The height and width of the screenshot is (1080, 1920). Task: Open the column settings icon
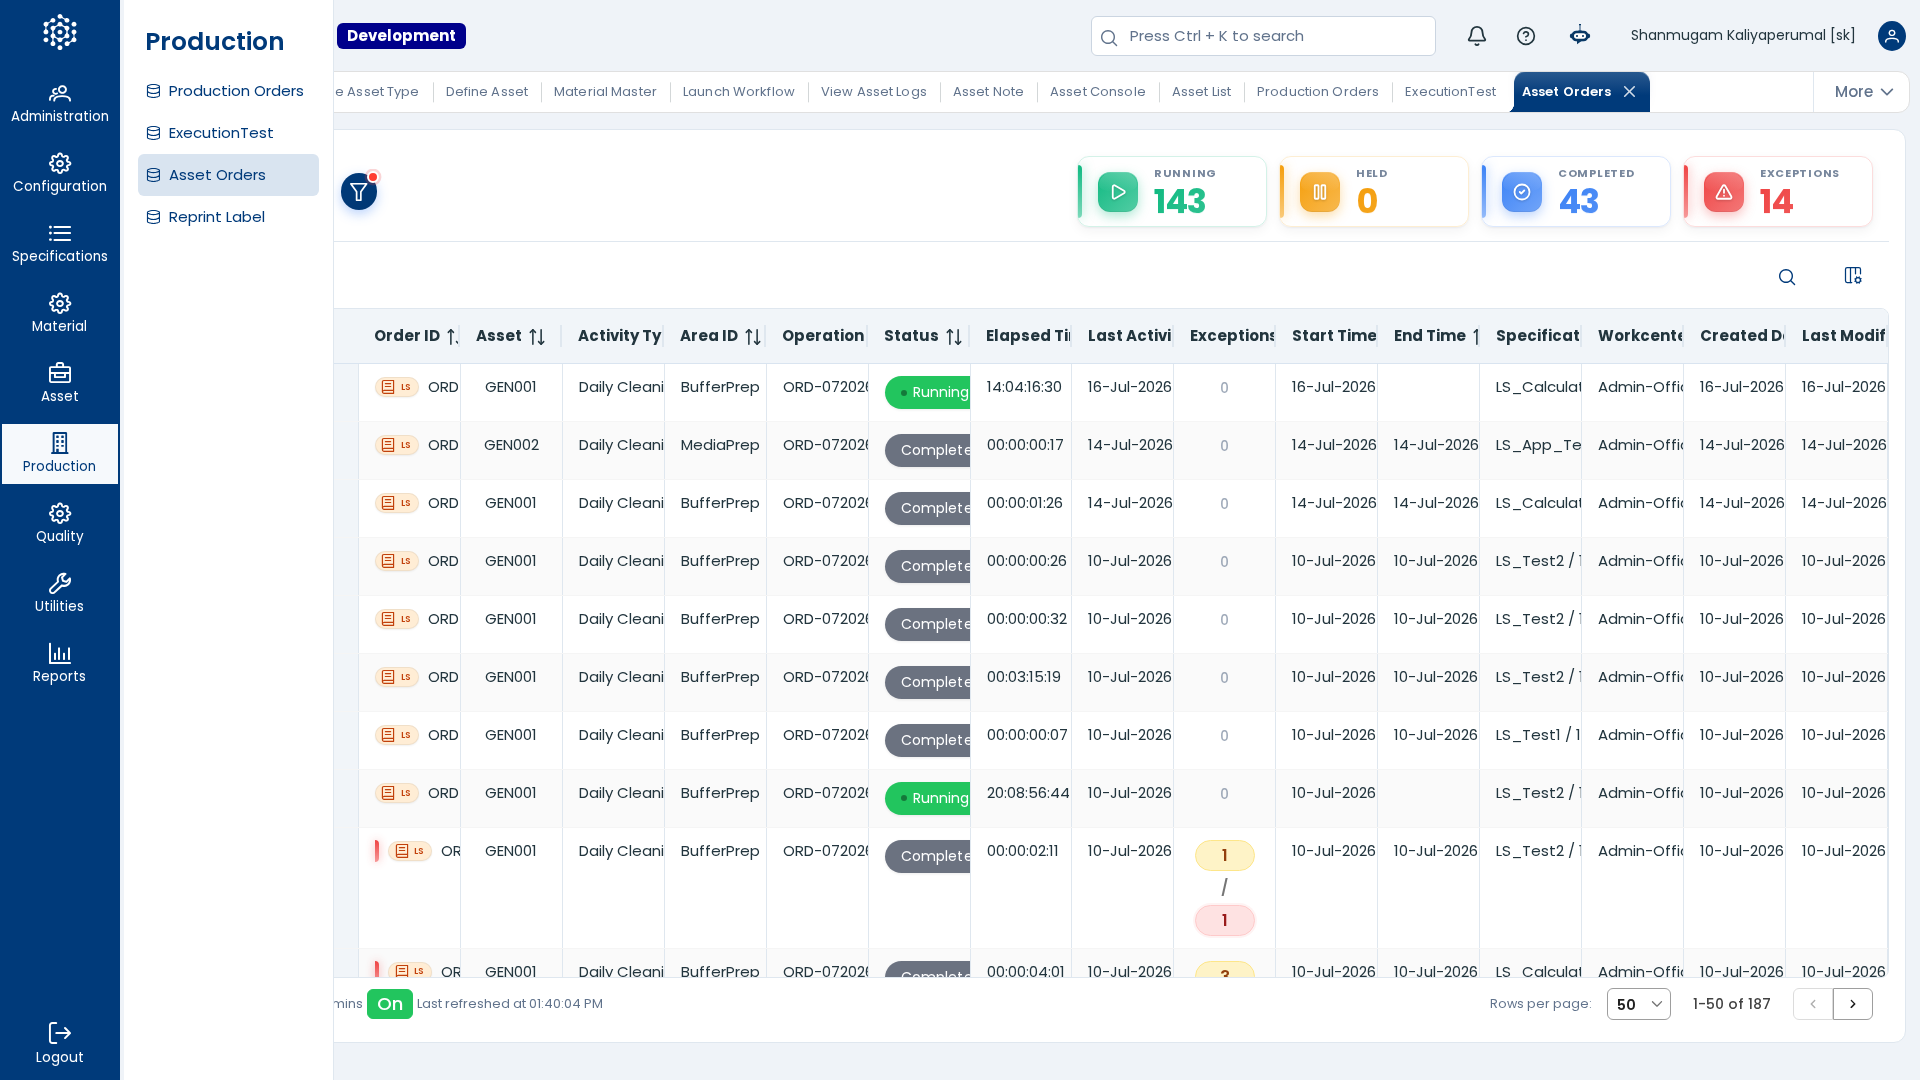pyautogui.click(x=1853, y=275)
